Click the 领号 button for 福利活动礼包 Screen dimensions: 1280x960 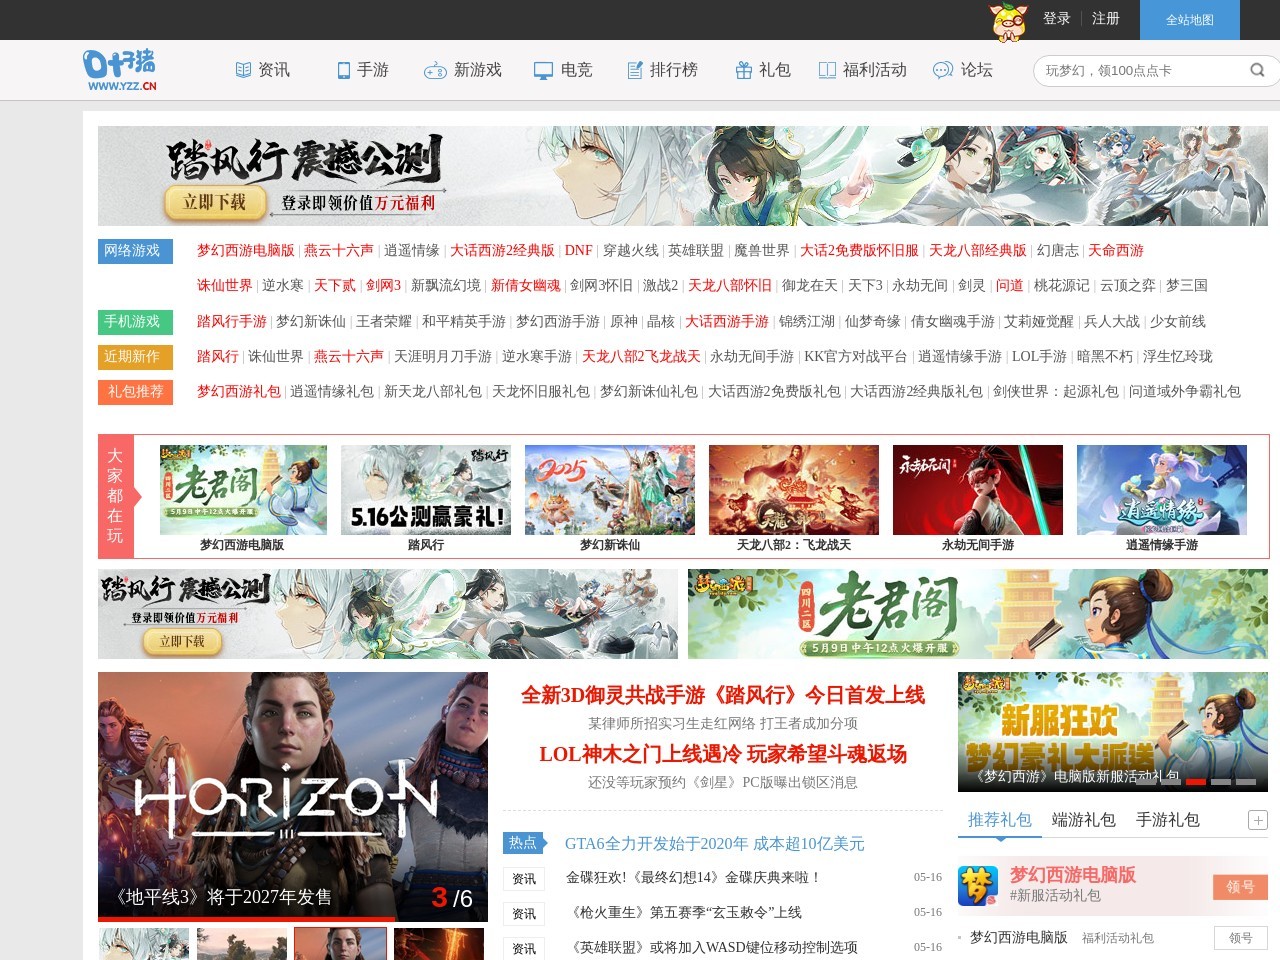(1241, 938)
